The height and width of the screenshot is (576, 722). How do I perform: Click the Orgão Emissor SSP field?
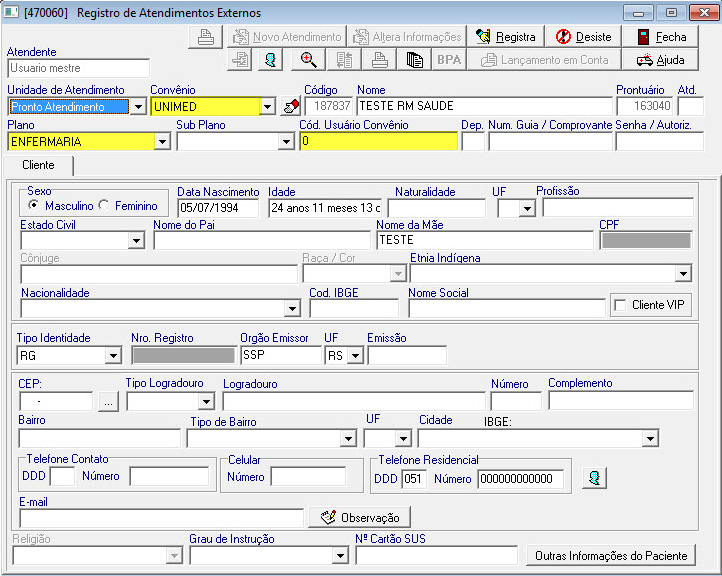coord(281,355)
